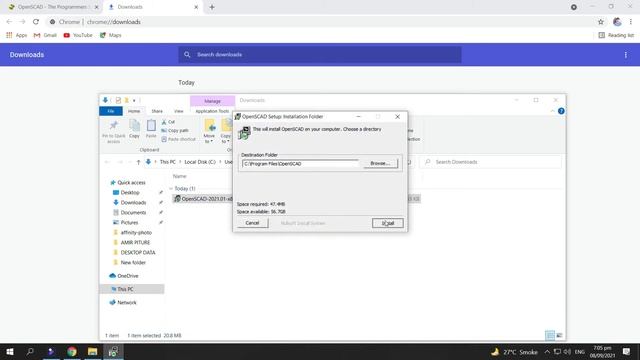Viewport: 640px width, 360px height.
Task: Click Install in the OpenSCAD setup dialog
Action: (x=387, y=223)
